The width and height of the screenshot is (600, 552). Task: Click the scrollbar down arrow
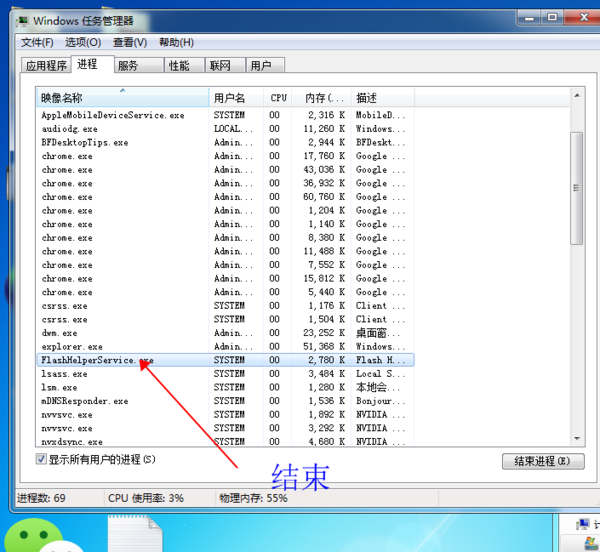coord(577,438)
